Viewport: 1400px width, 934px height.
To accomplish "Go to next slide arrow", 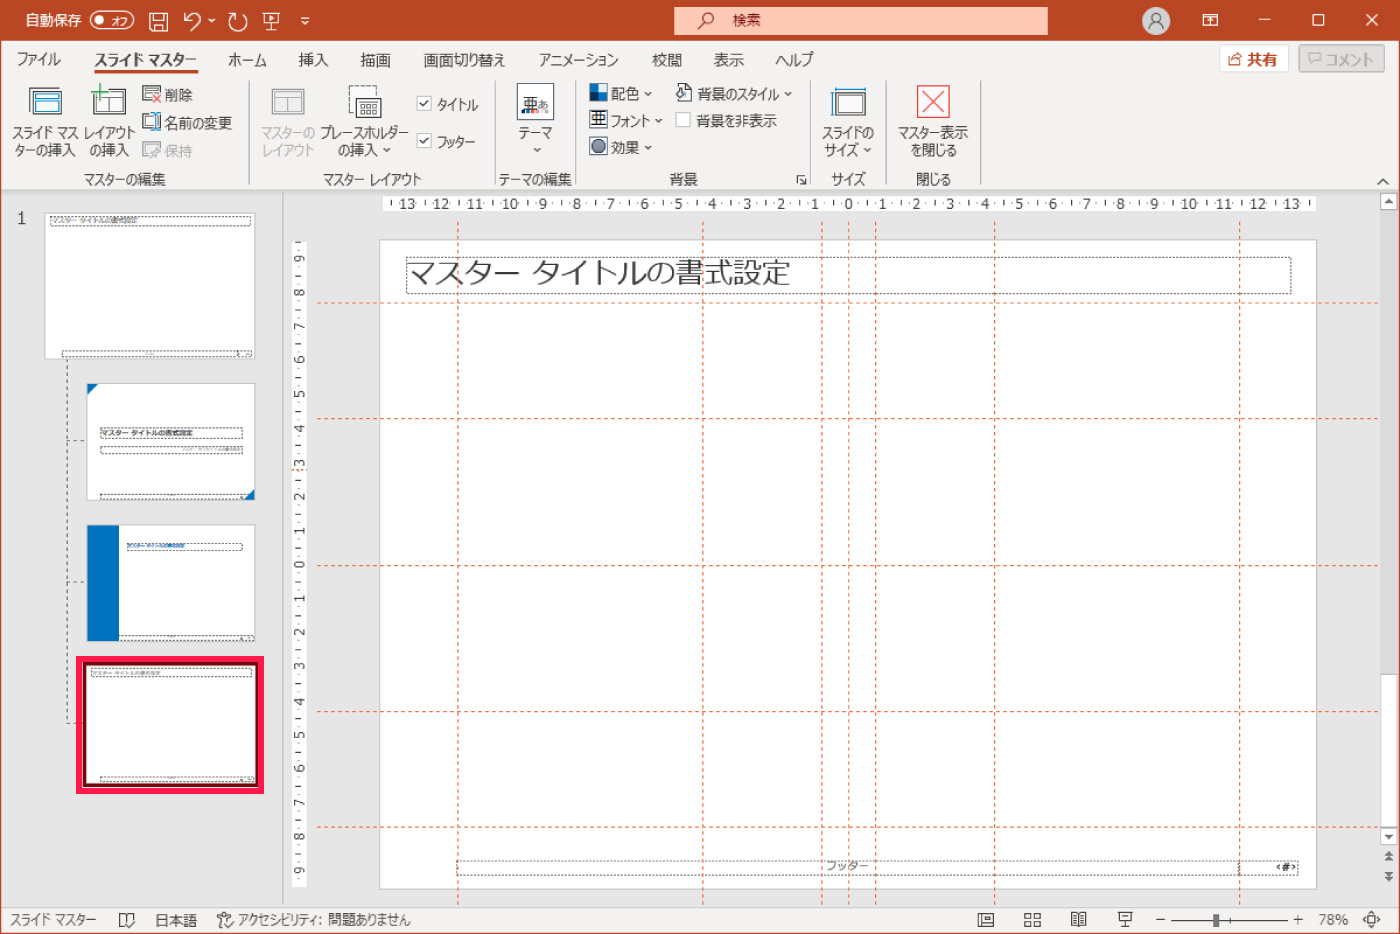I will 1388,876.
